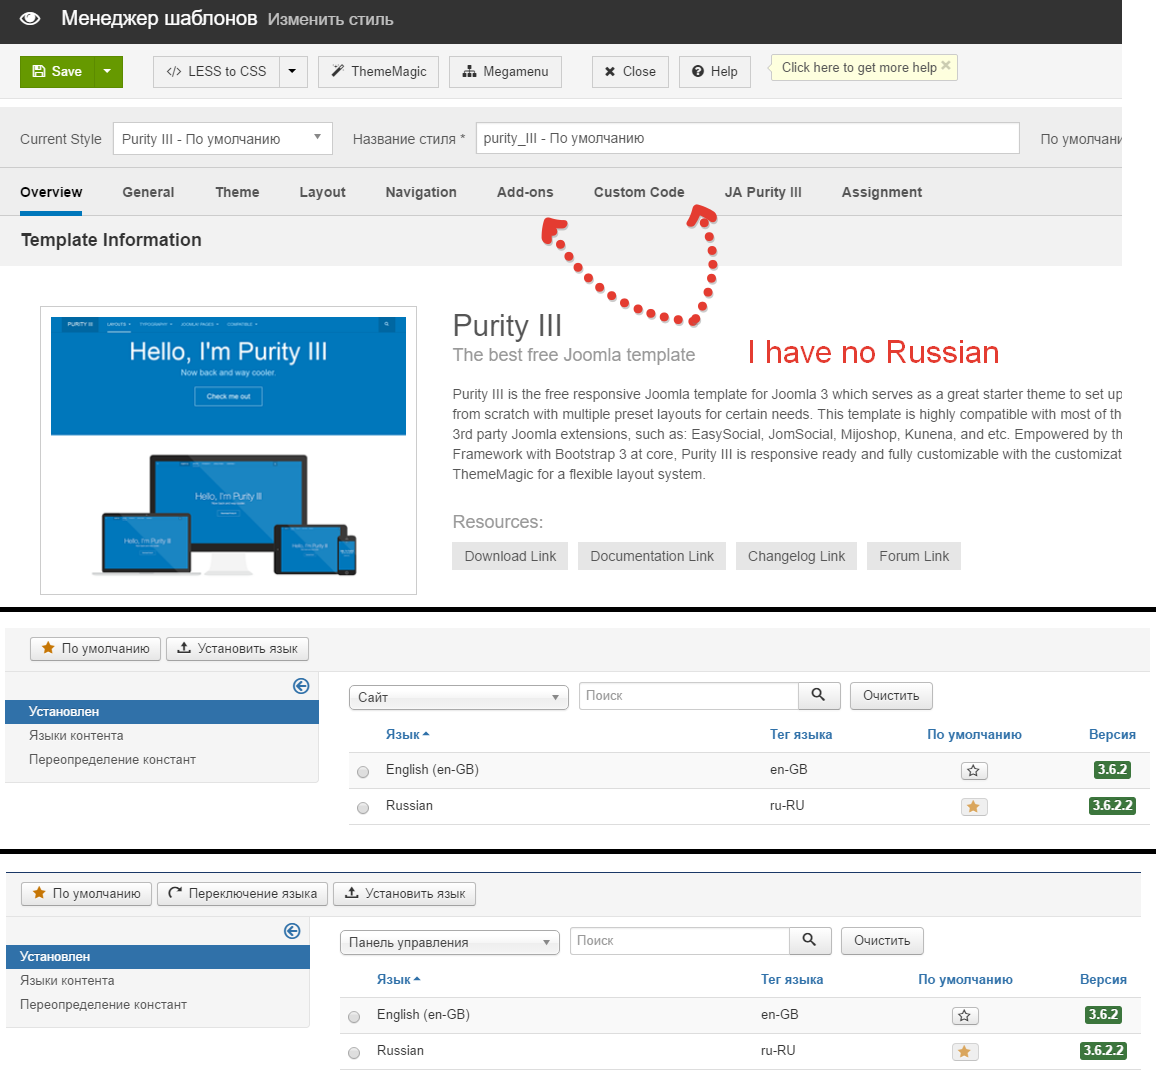The height and width of the screenshot is (1086, 1156).
Task: Open the Save button dropdown arrow
Action: 108,72
